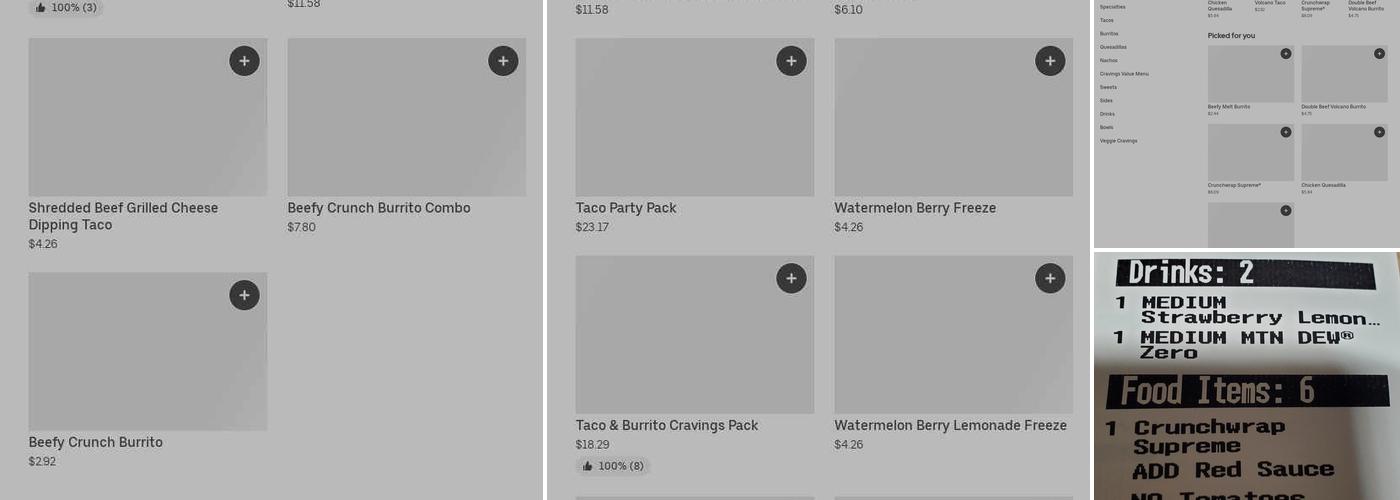Viewport: 1400px width, 500px height.
Task: Add Picked-for-you Chicken Quesadilla via plus icon
Action: click(1379, 132)
